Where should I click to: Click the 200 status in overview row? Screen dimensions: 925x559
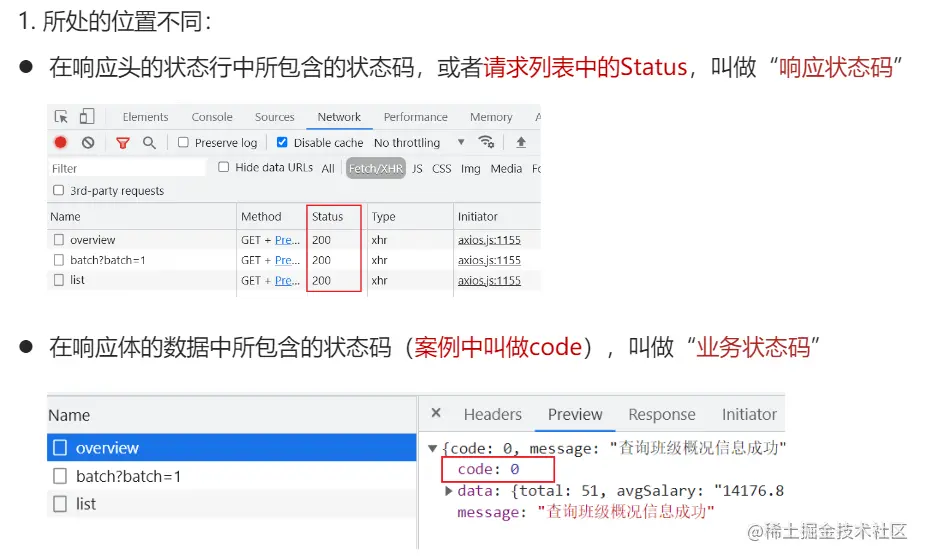(322, 240)
